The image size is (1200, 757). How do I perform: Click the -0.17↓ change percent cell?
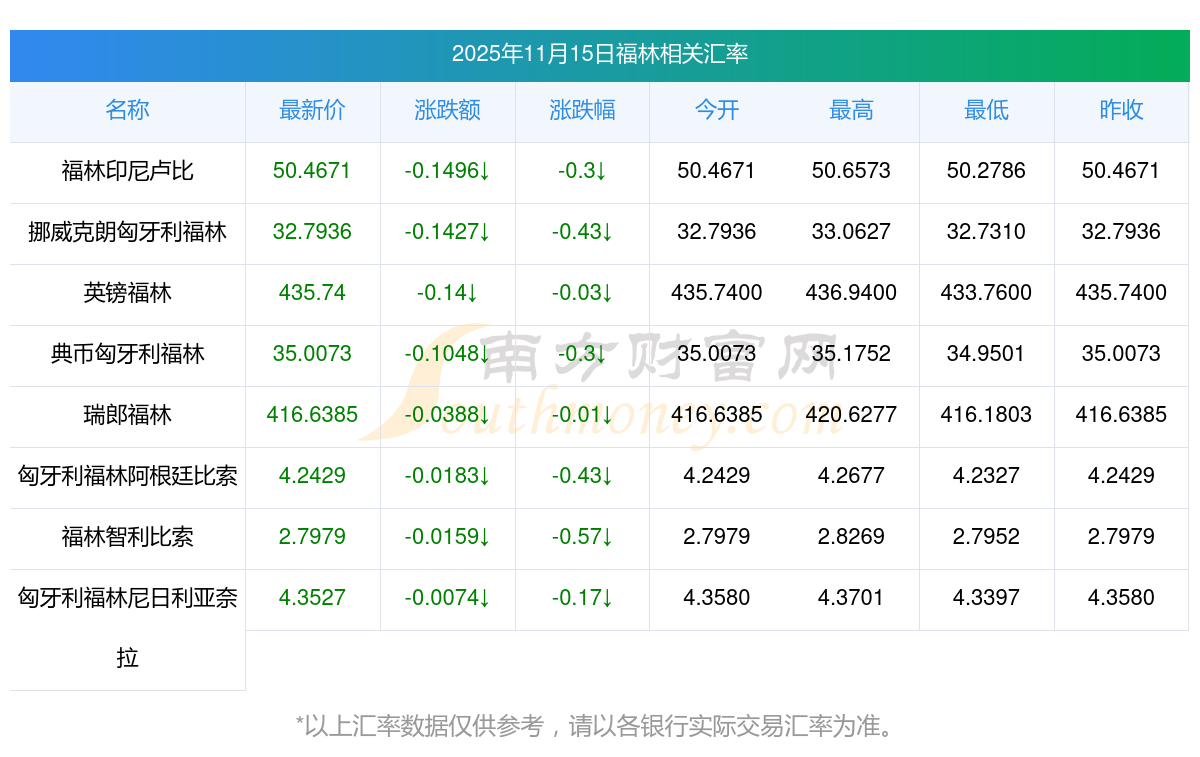[x=582, y=598]
